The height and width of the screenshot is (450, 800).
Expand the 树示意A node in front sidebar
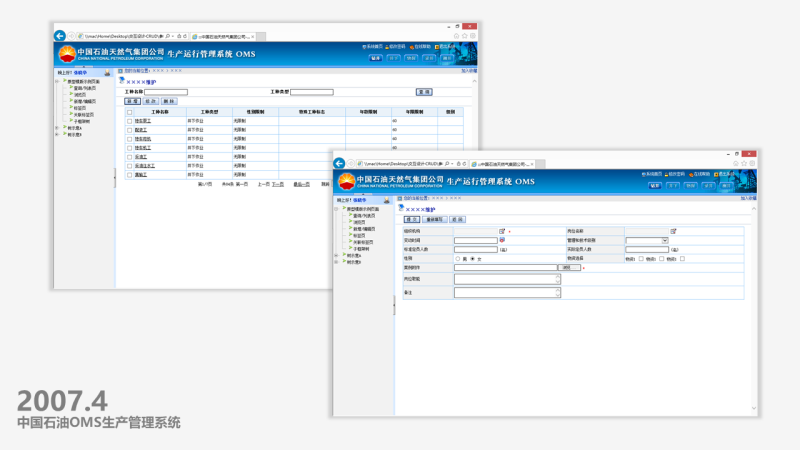tap(337, 255)
